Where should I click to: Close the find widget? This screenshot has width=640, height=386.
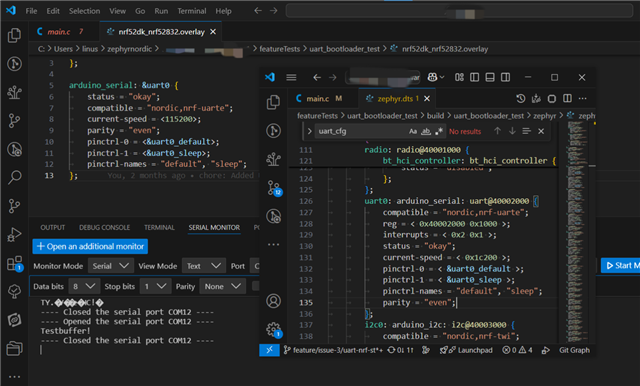tap(541, 131)
